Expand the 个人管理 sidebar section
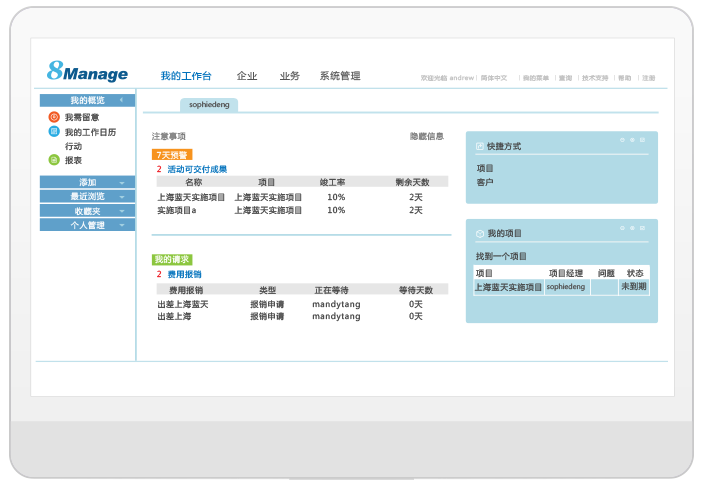This screenshot has width=702, height=480. (x=121, y=226)
